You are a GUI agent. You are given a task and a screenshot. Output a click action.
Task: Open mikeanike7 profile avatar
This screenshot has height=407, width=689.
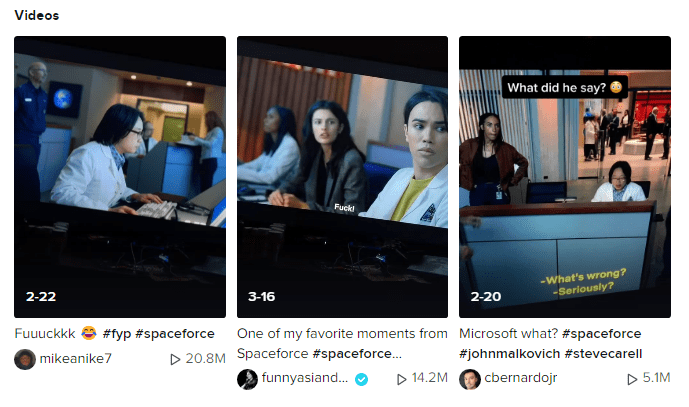click(x=25, y=359)
